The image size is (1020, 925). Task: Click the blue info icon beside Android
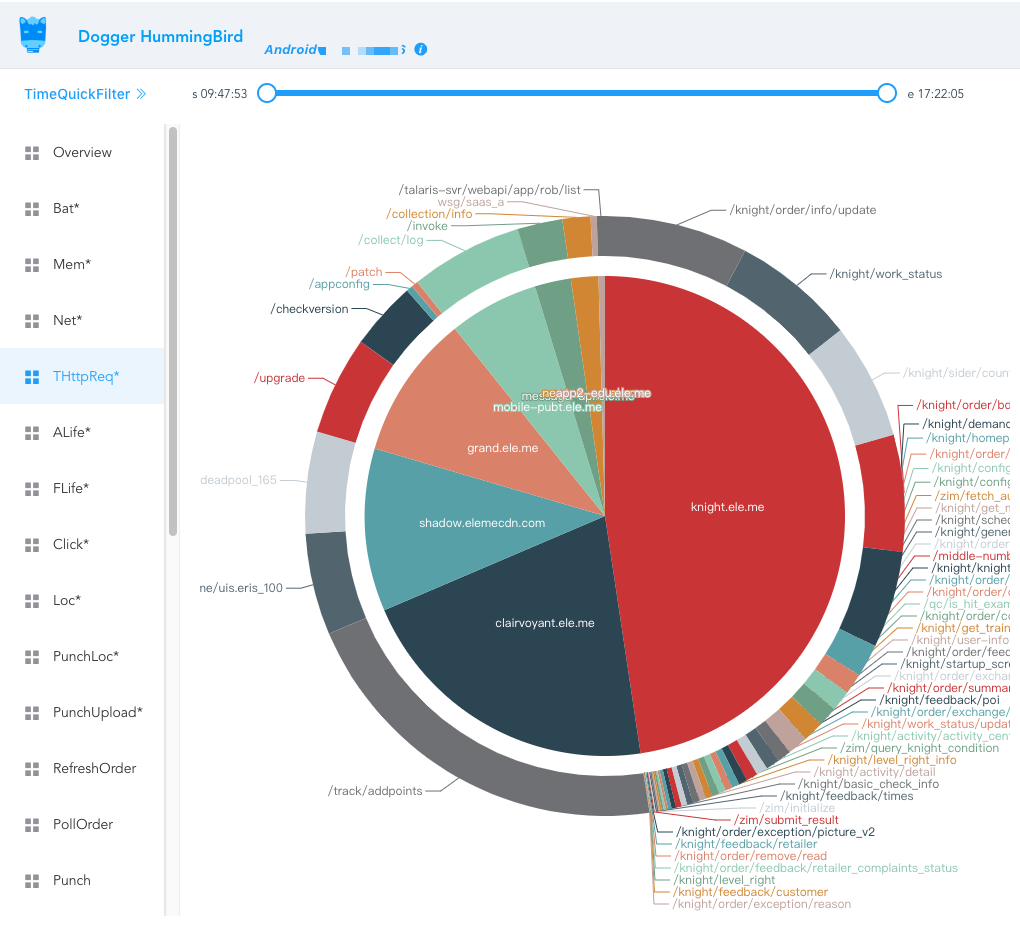pos(421,49)
